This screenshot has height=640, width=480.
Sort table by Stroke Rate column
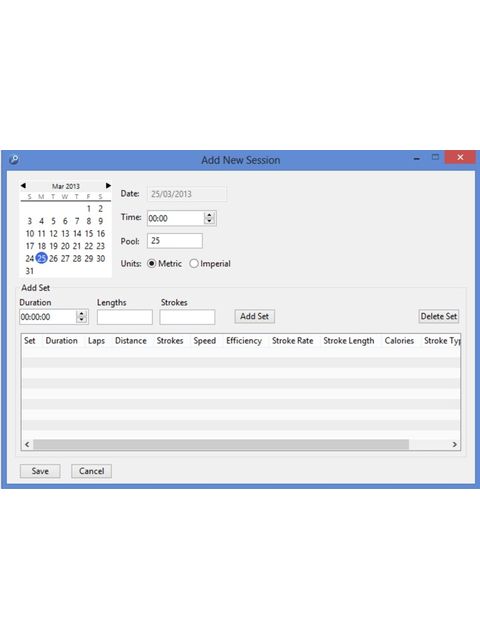click(x=293, y=341)
